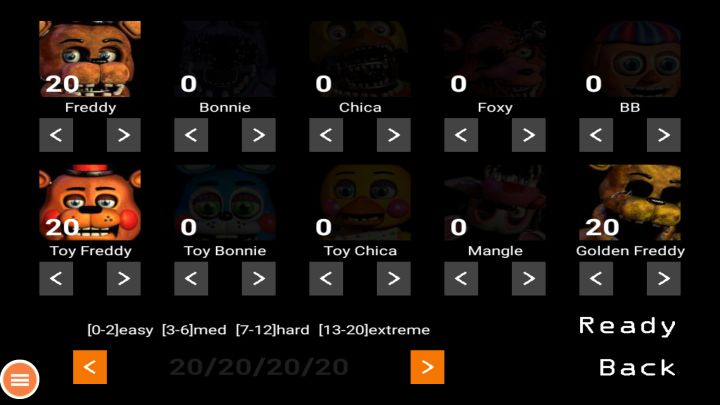
Task: Increase Toy Bonnie's AI level
Action: (x=259, y=278)
